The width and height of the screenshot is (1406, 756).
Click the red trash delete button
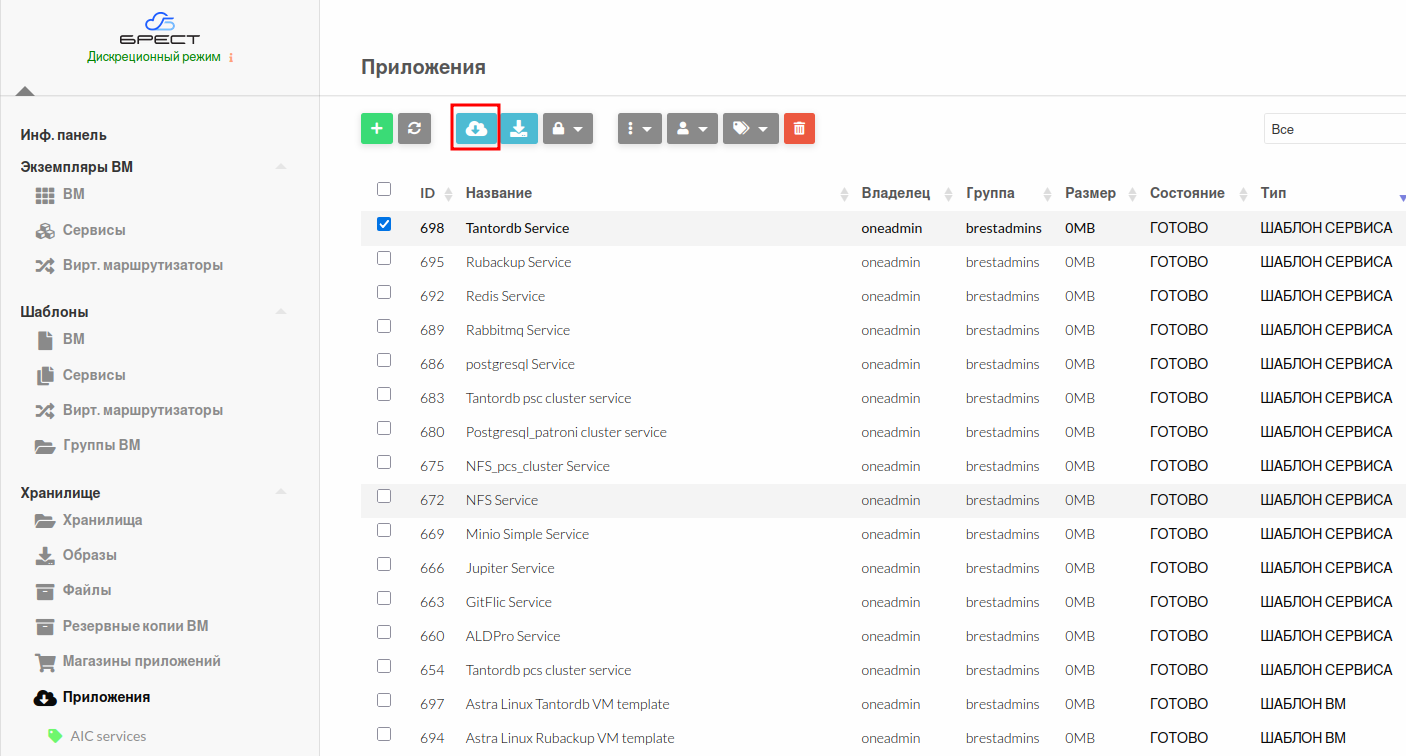pos(799,128)
